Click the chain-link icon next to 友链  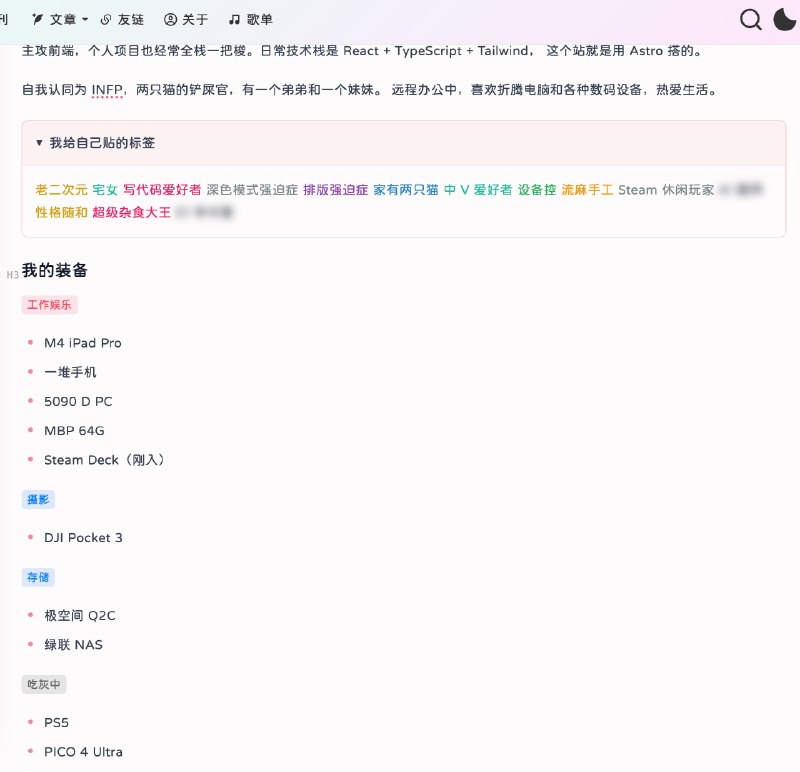(104, 19)
